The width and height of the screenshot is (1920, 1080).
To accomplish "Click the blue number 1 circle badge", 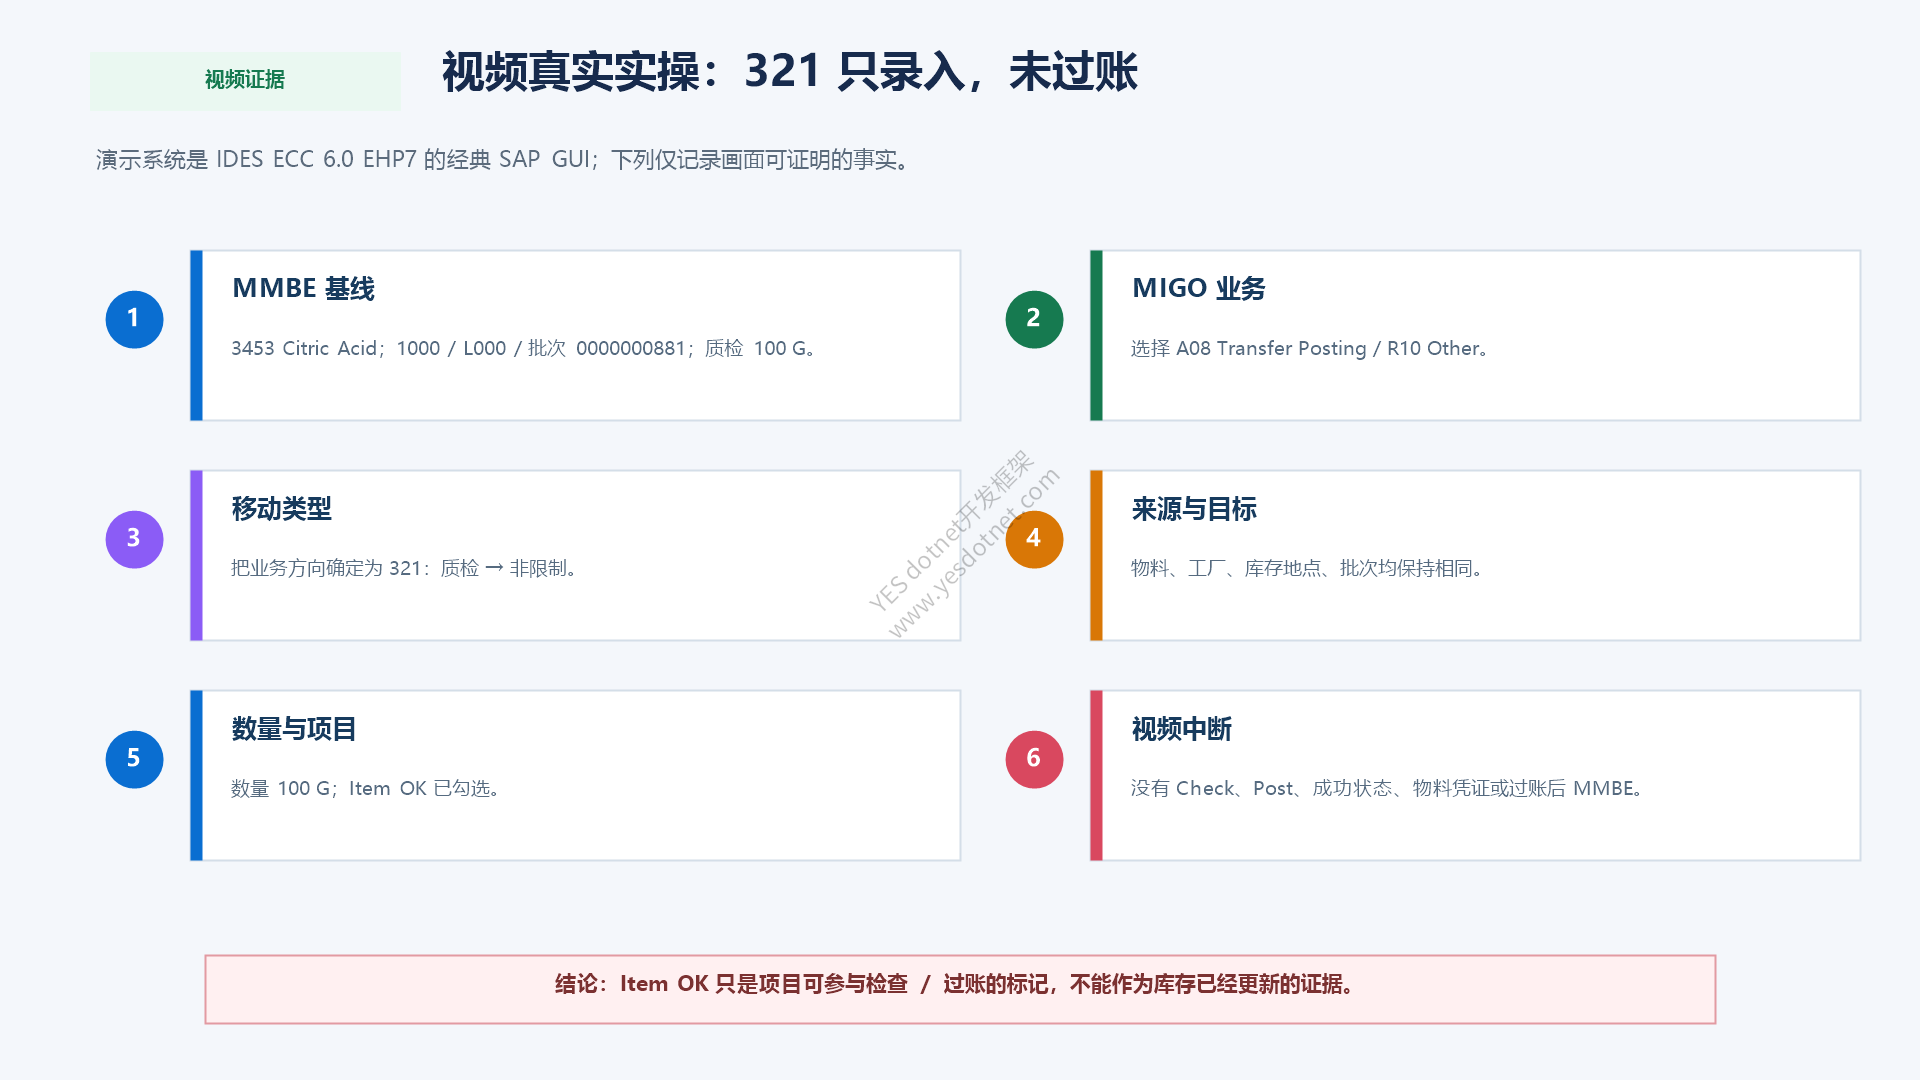I will coord(134,319).
